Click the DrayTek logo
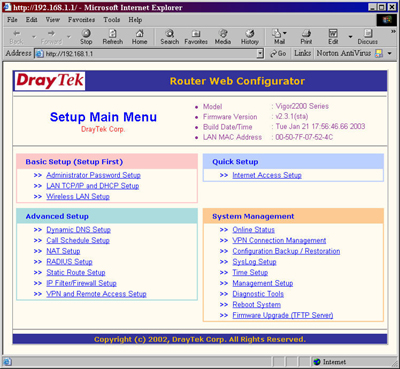Screen dimensions: 400x369 pos(50,81)
